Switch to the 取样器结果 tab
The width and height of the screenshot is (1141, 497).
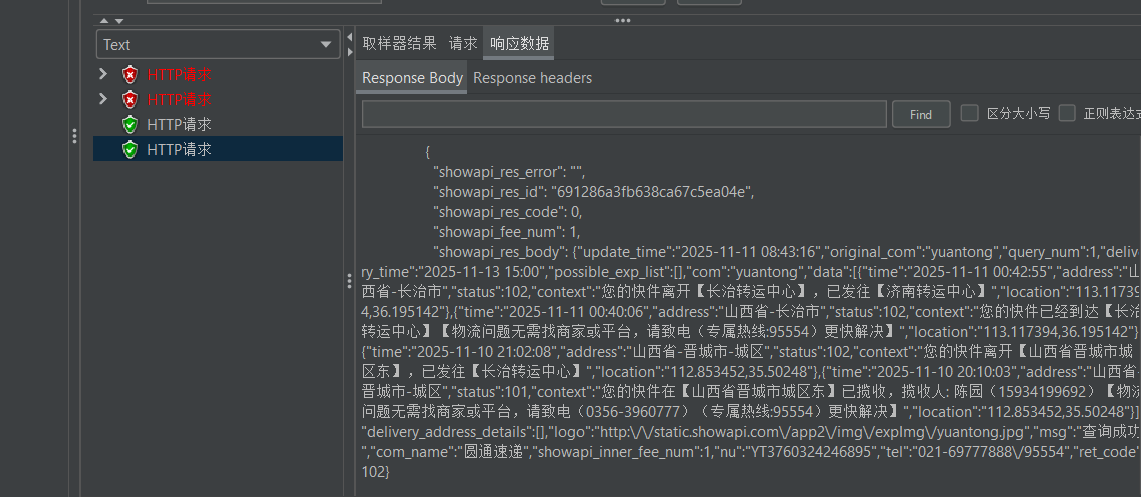click(399, 43)
